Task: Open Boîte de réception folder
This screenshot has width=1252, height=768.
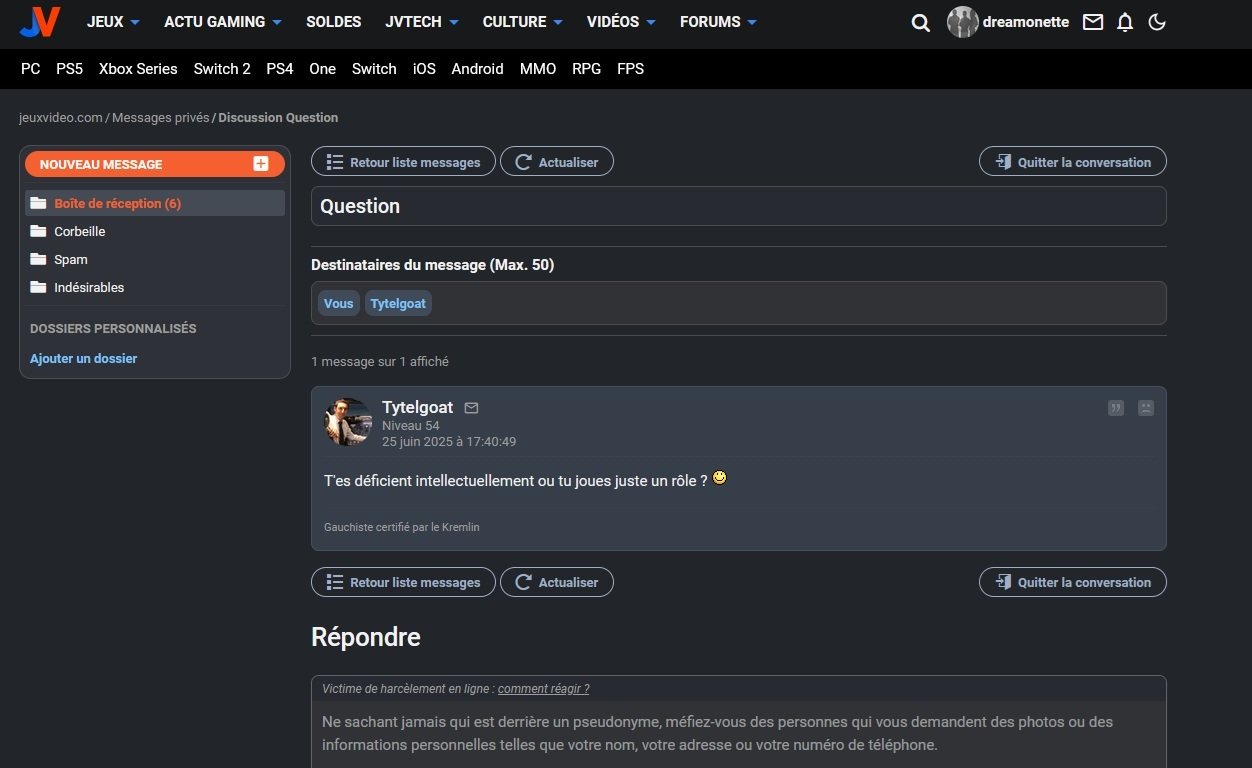Action: coord(155,203)
